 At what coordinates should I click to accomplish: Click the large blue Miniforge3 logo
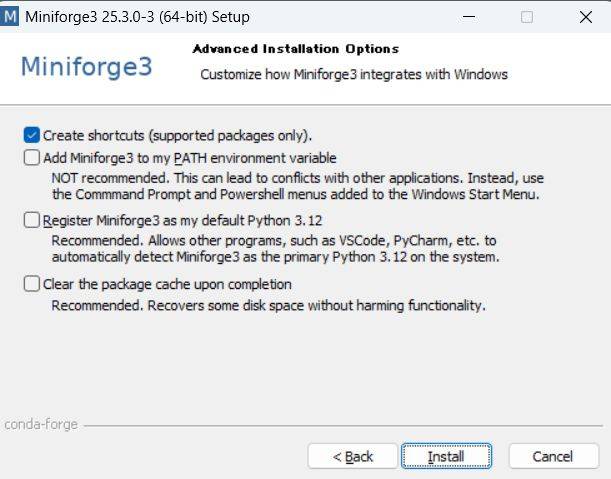pos(87,67)
